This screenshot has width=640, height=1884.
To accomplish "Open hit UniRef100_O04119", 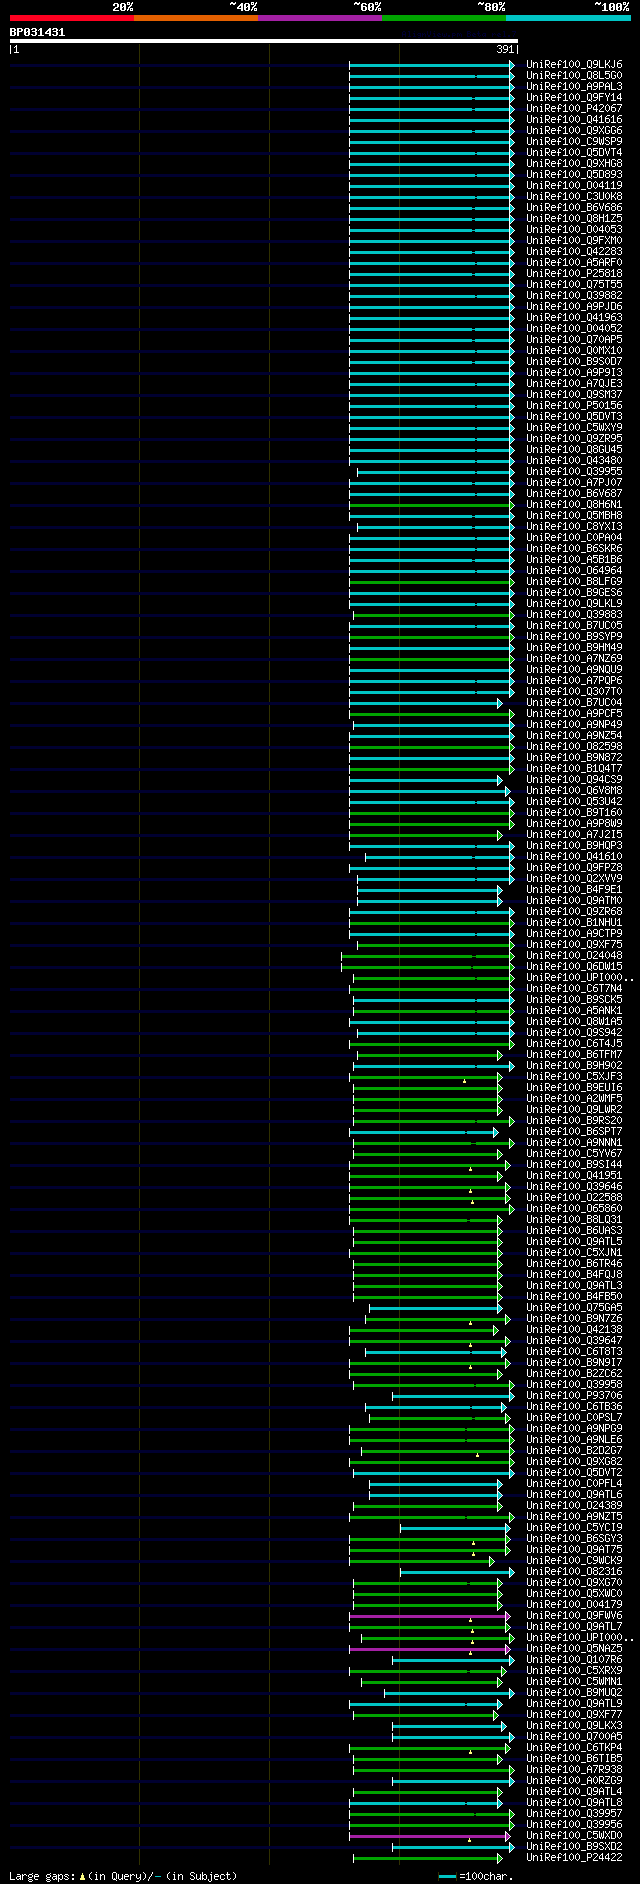I will pyautogui.click(x=574, y=185).
